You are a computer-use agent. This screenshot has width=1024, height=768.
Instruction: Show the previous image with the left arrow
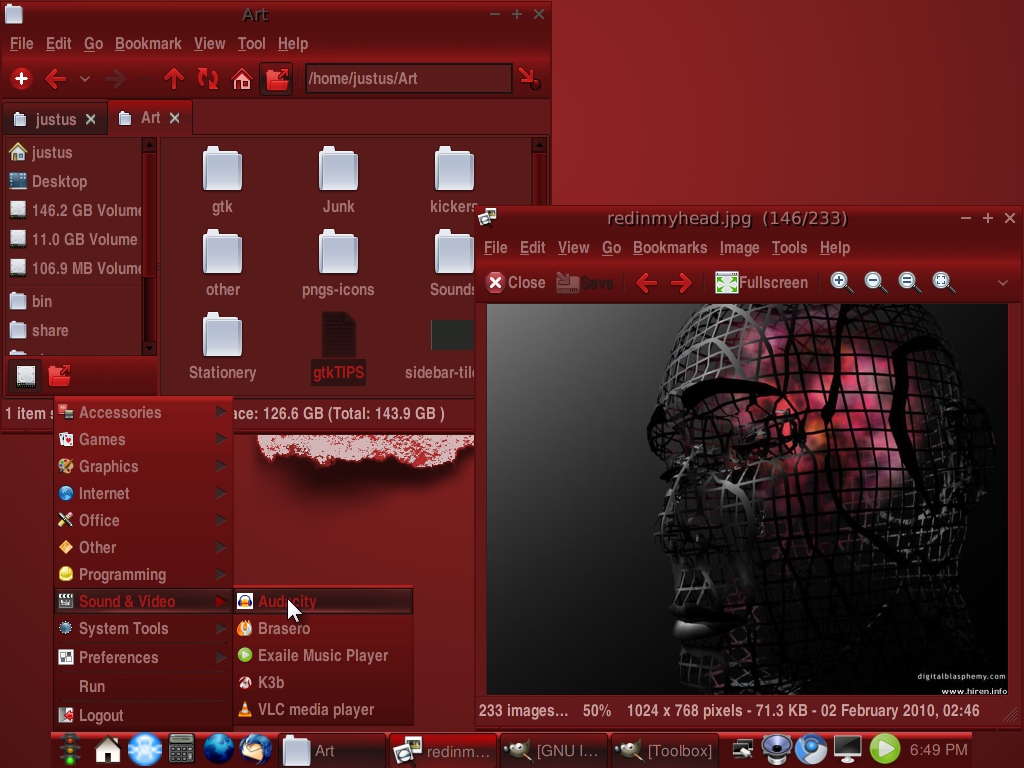coord(646,283)
